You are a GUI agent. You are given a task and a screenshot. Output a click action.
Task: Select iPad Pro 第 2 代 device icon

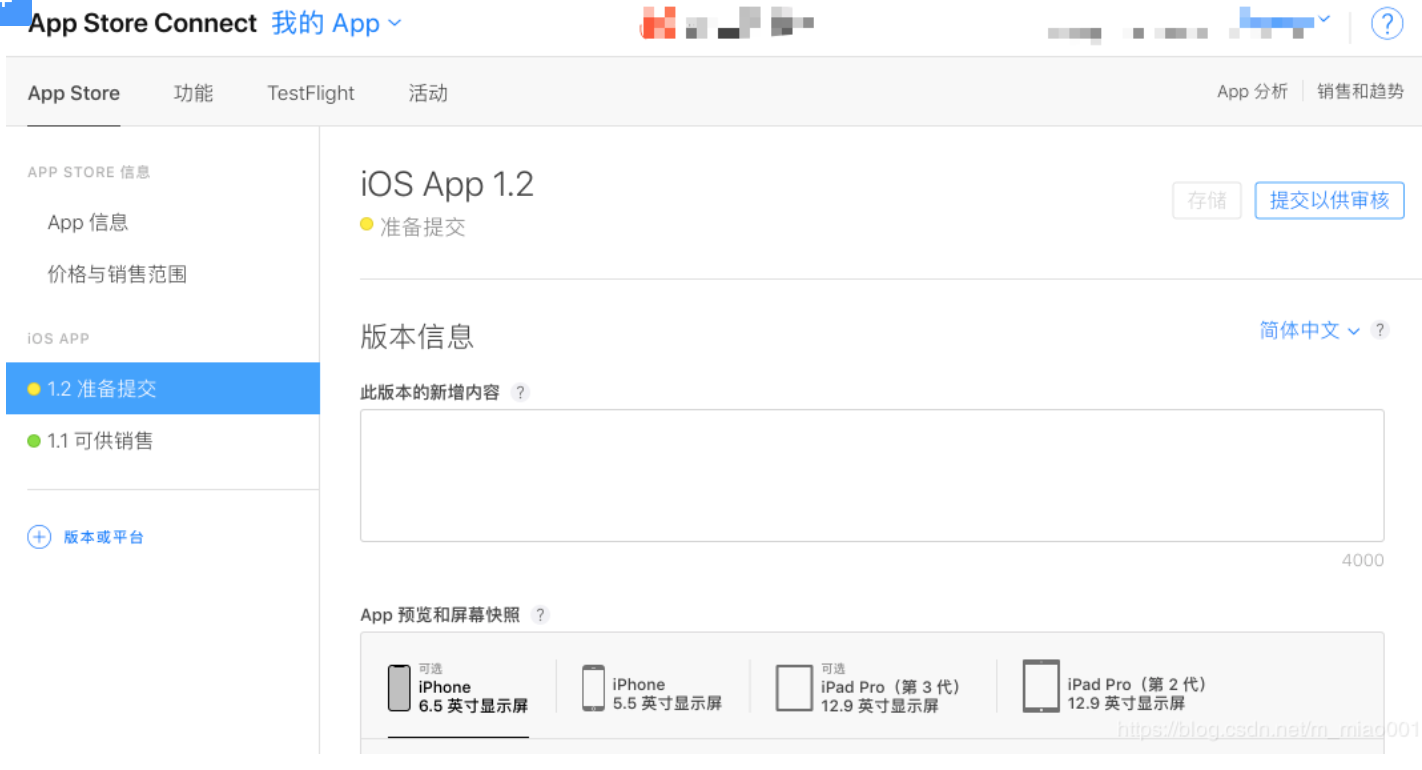point(1041,686)
